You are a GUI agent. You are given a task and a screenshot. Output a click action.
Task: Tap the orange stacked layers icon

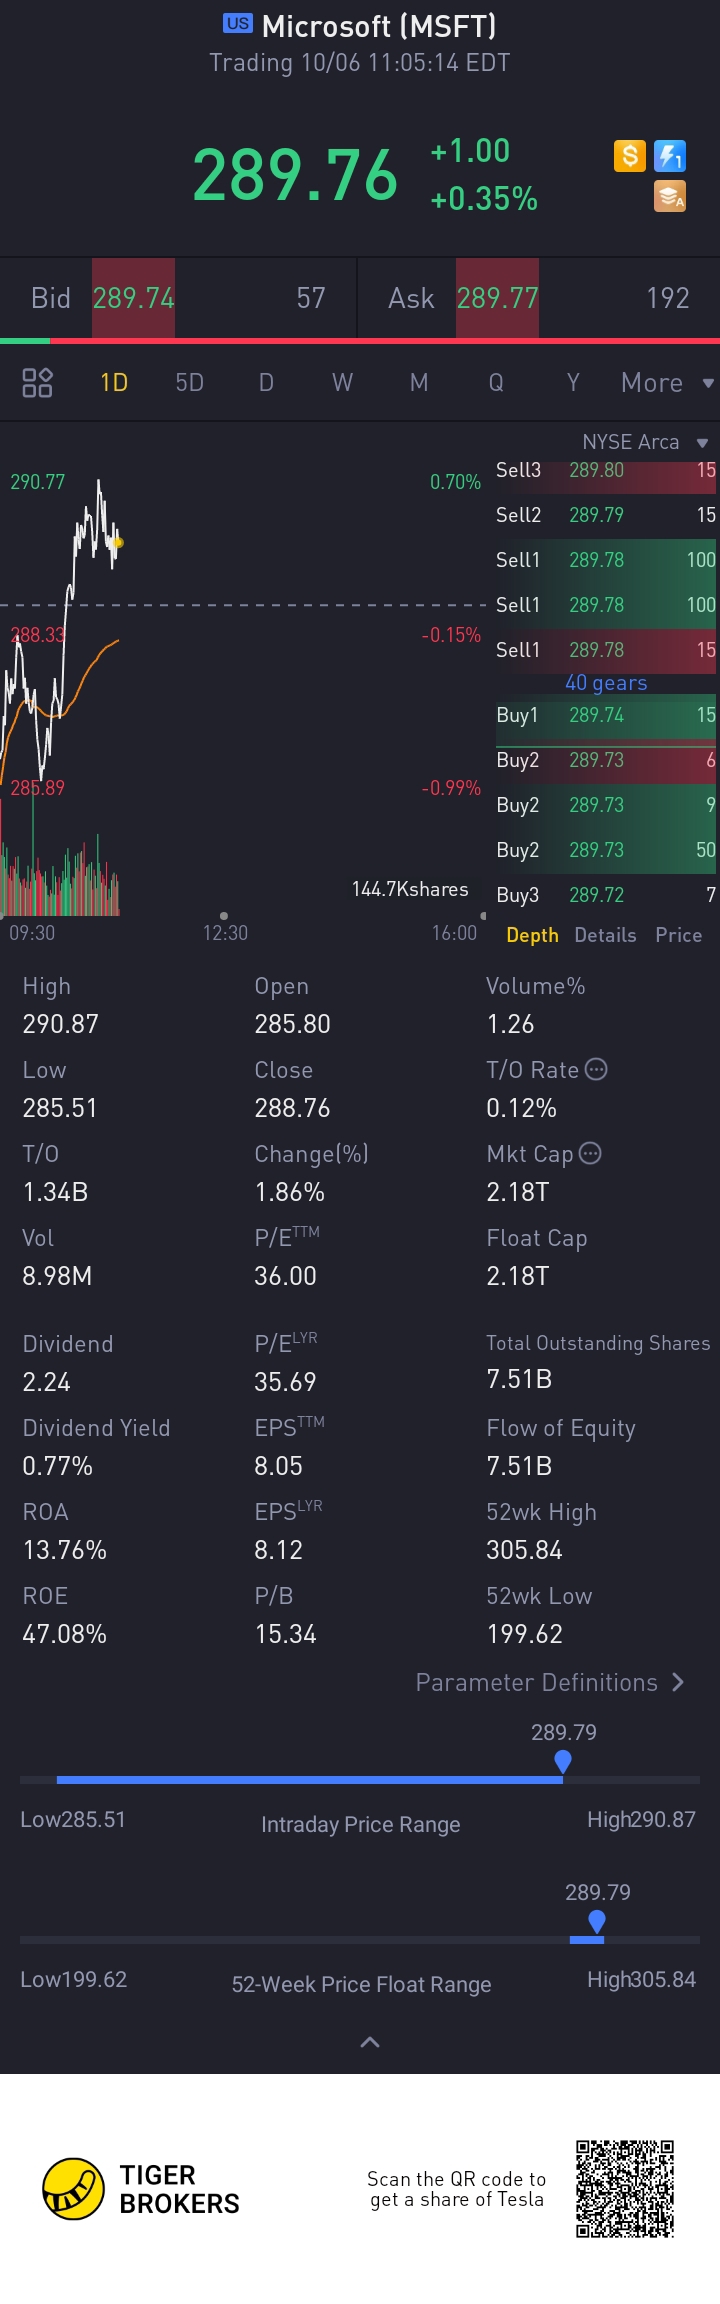click(x=670, y=196)
